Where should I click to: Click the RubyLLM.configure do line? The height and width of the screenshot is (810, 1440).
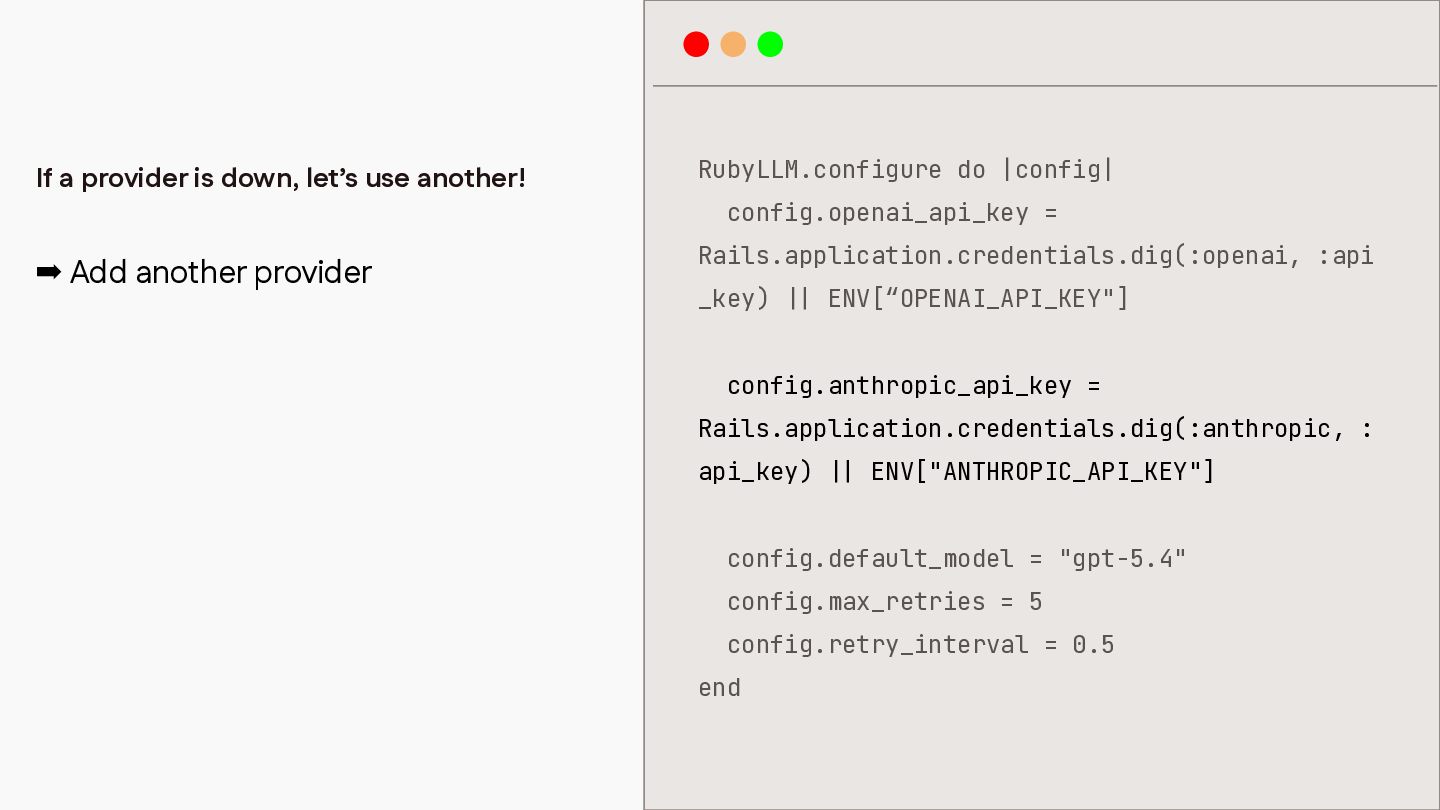906,170
